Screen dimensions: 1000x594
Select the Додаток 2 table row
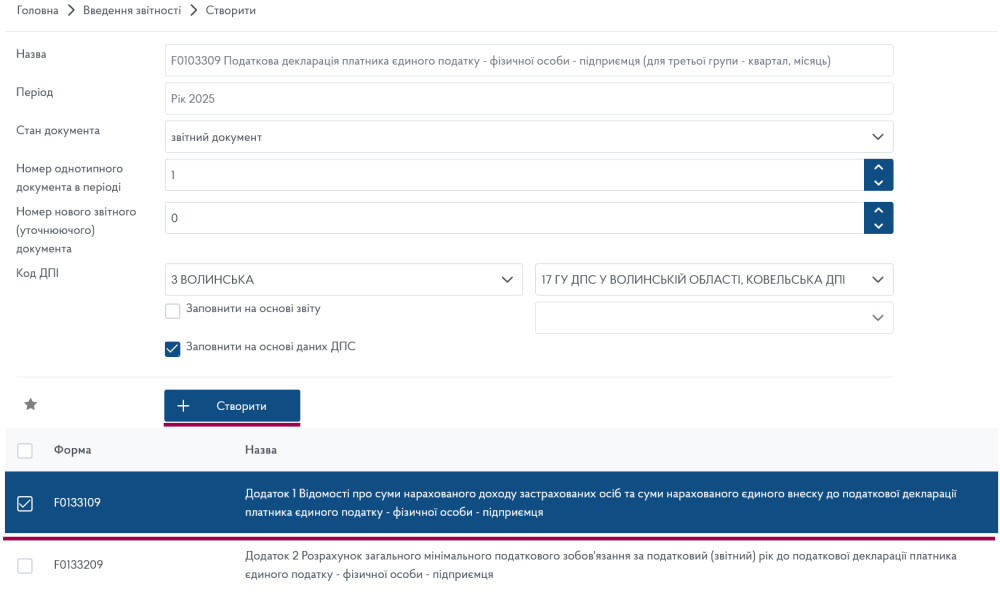600,566
